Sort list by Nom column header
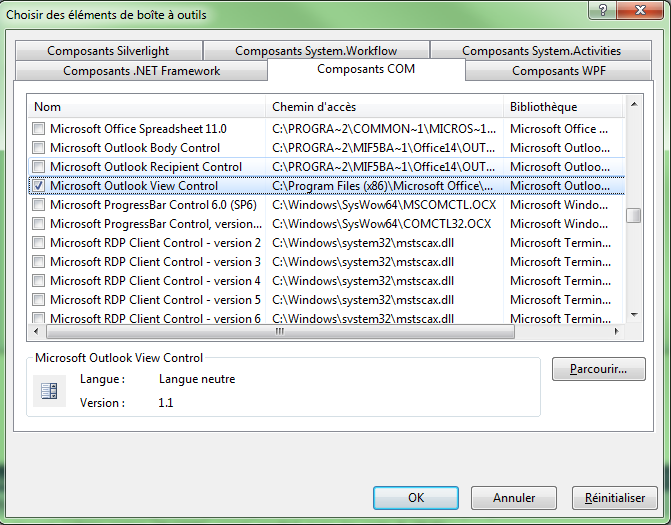 (147, 107)
